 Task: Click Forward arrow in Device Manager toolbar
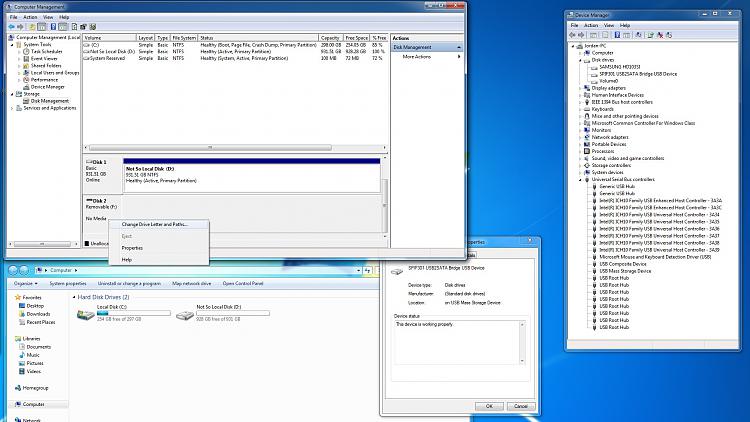click(582, 35)
